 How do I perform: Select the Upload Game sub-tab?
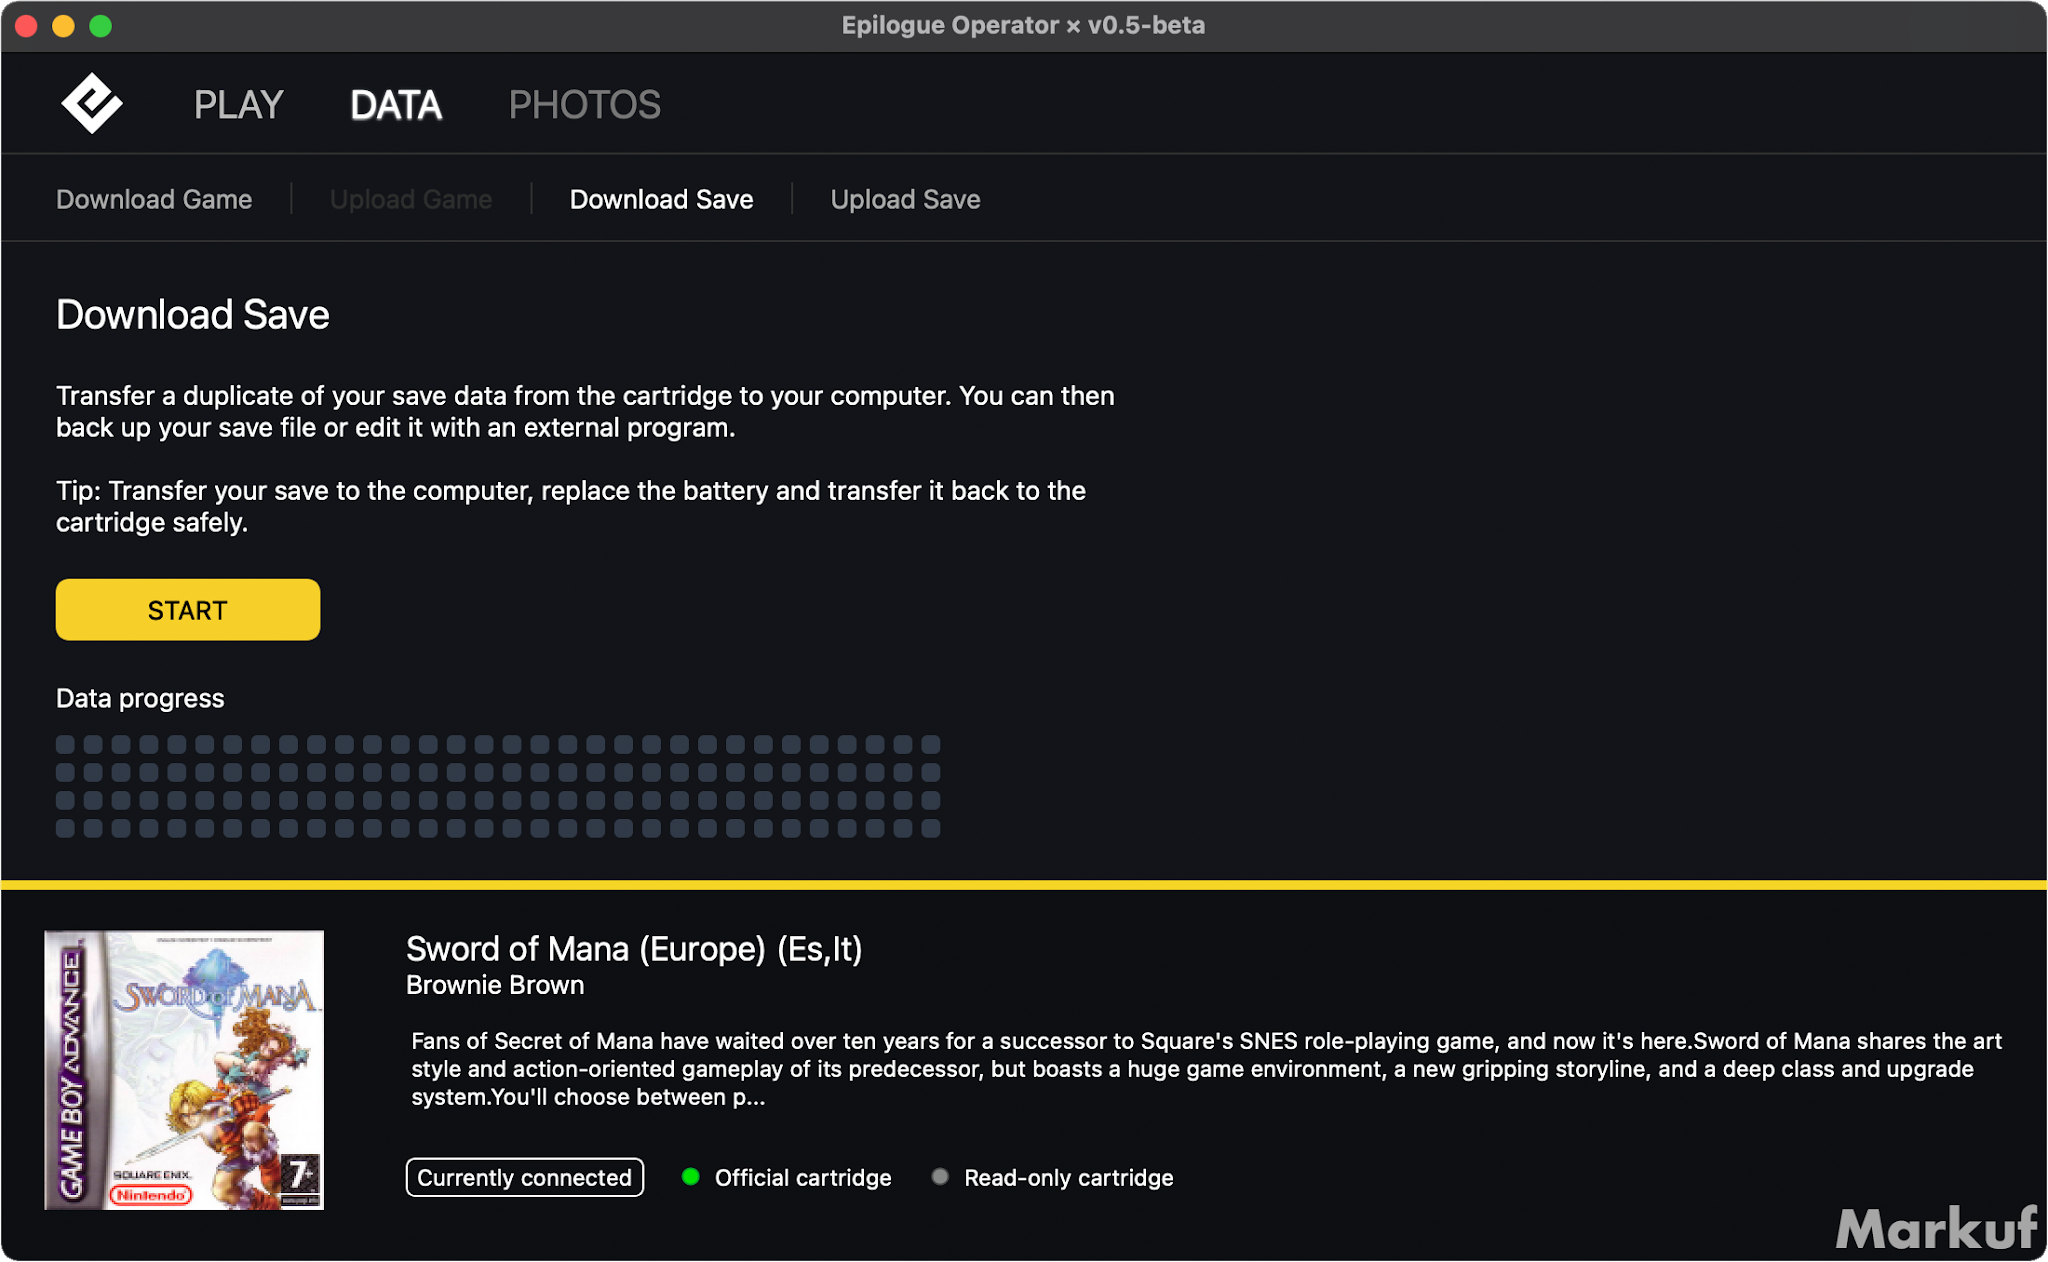point(410,199)
